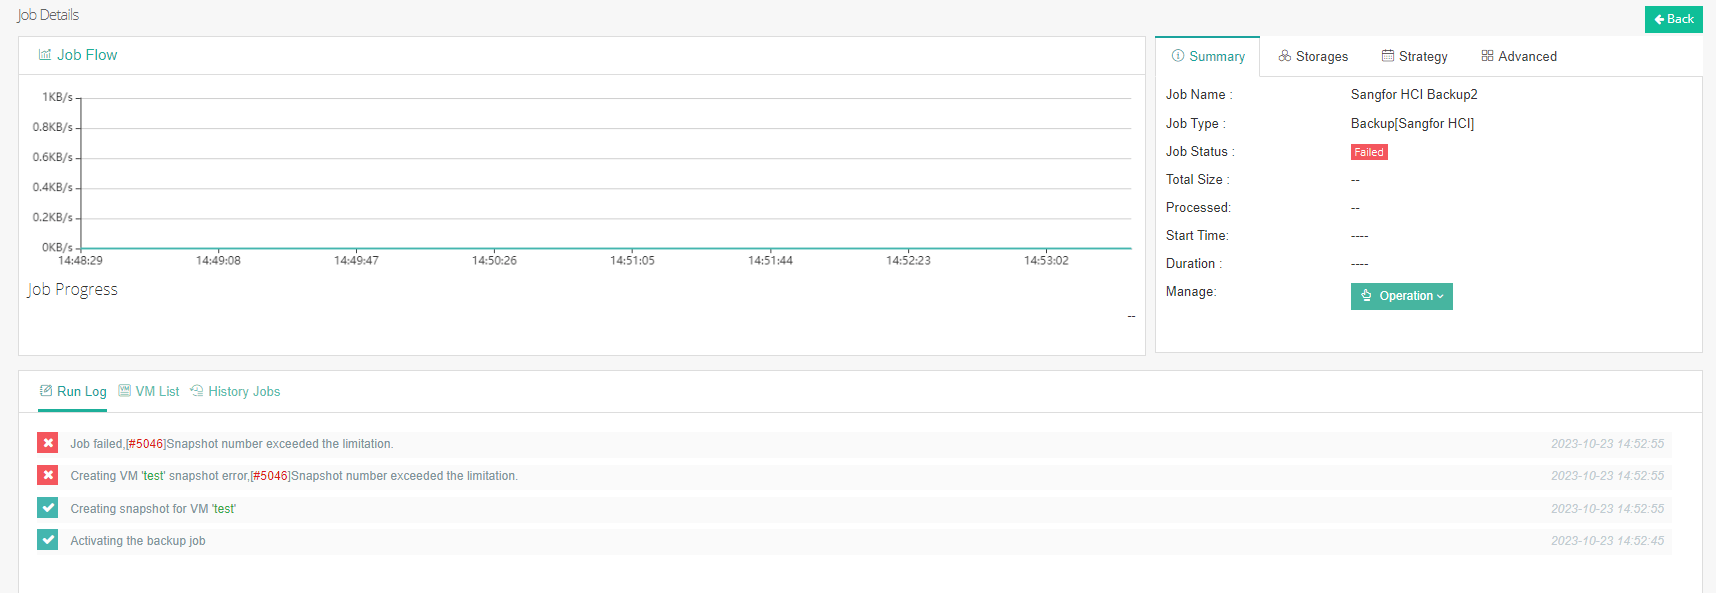Click 'Creating snapshot for VM 'test'' log text
Image resolution: width=1716 pixels, height=593 pixels.
pos(153,509)
